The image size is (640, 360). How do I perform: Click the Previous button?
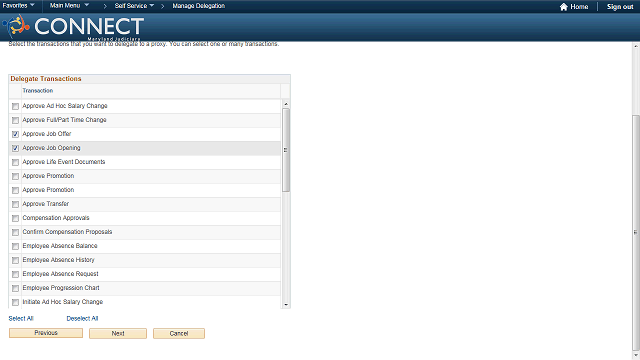point(46,333)
